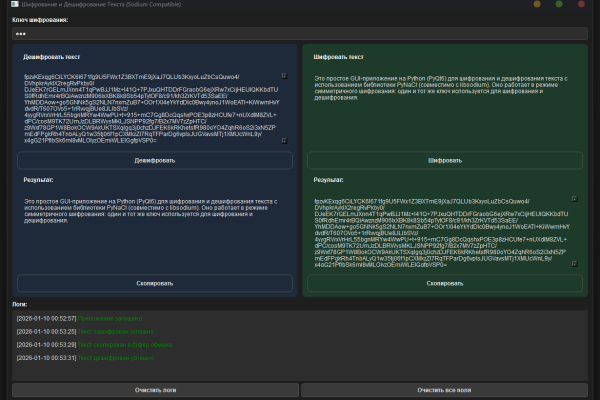
Task: Click the app icon in the title bar
Action: coord(15,4)
